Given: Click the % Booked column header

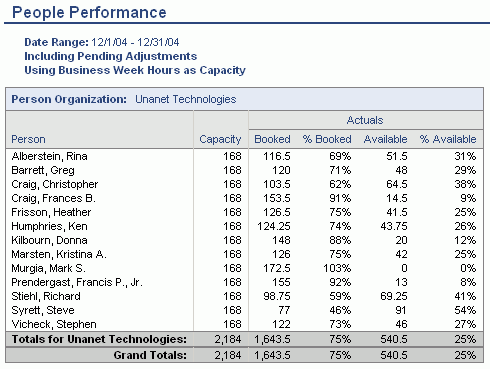Looking at the screenshot, I should [x=327, y=139].
